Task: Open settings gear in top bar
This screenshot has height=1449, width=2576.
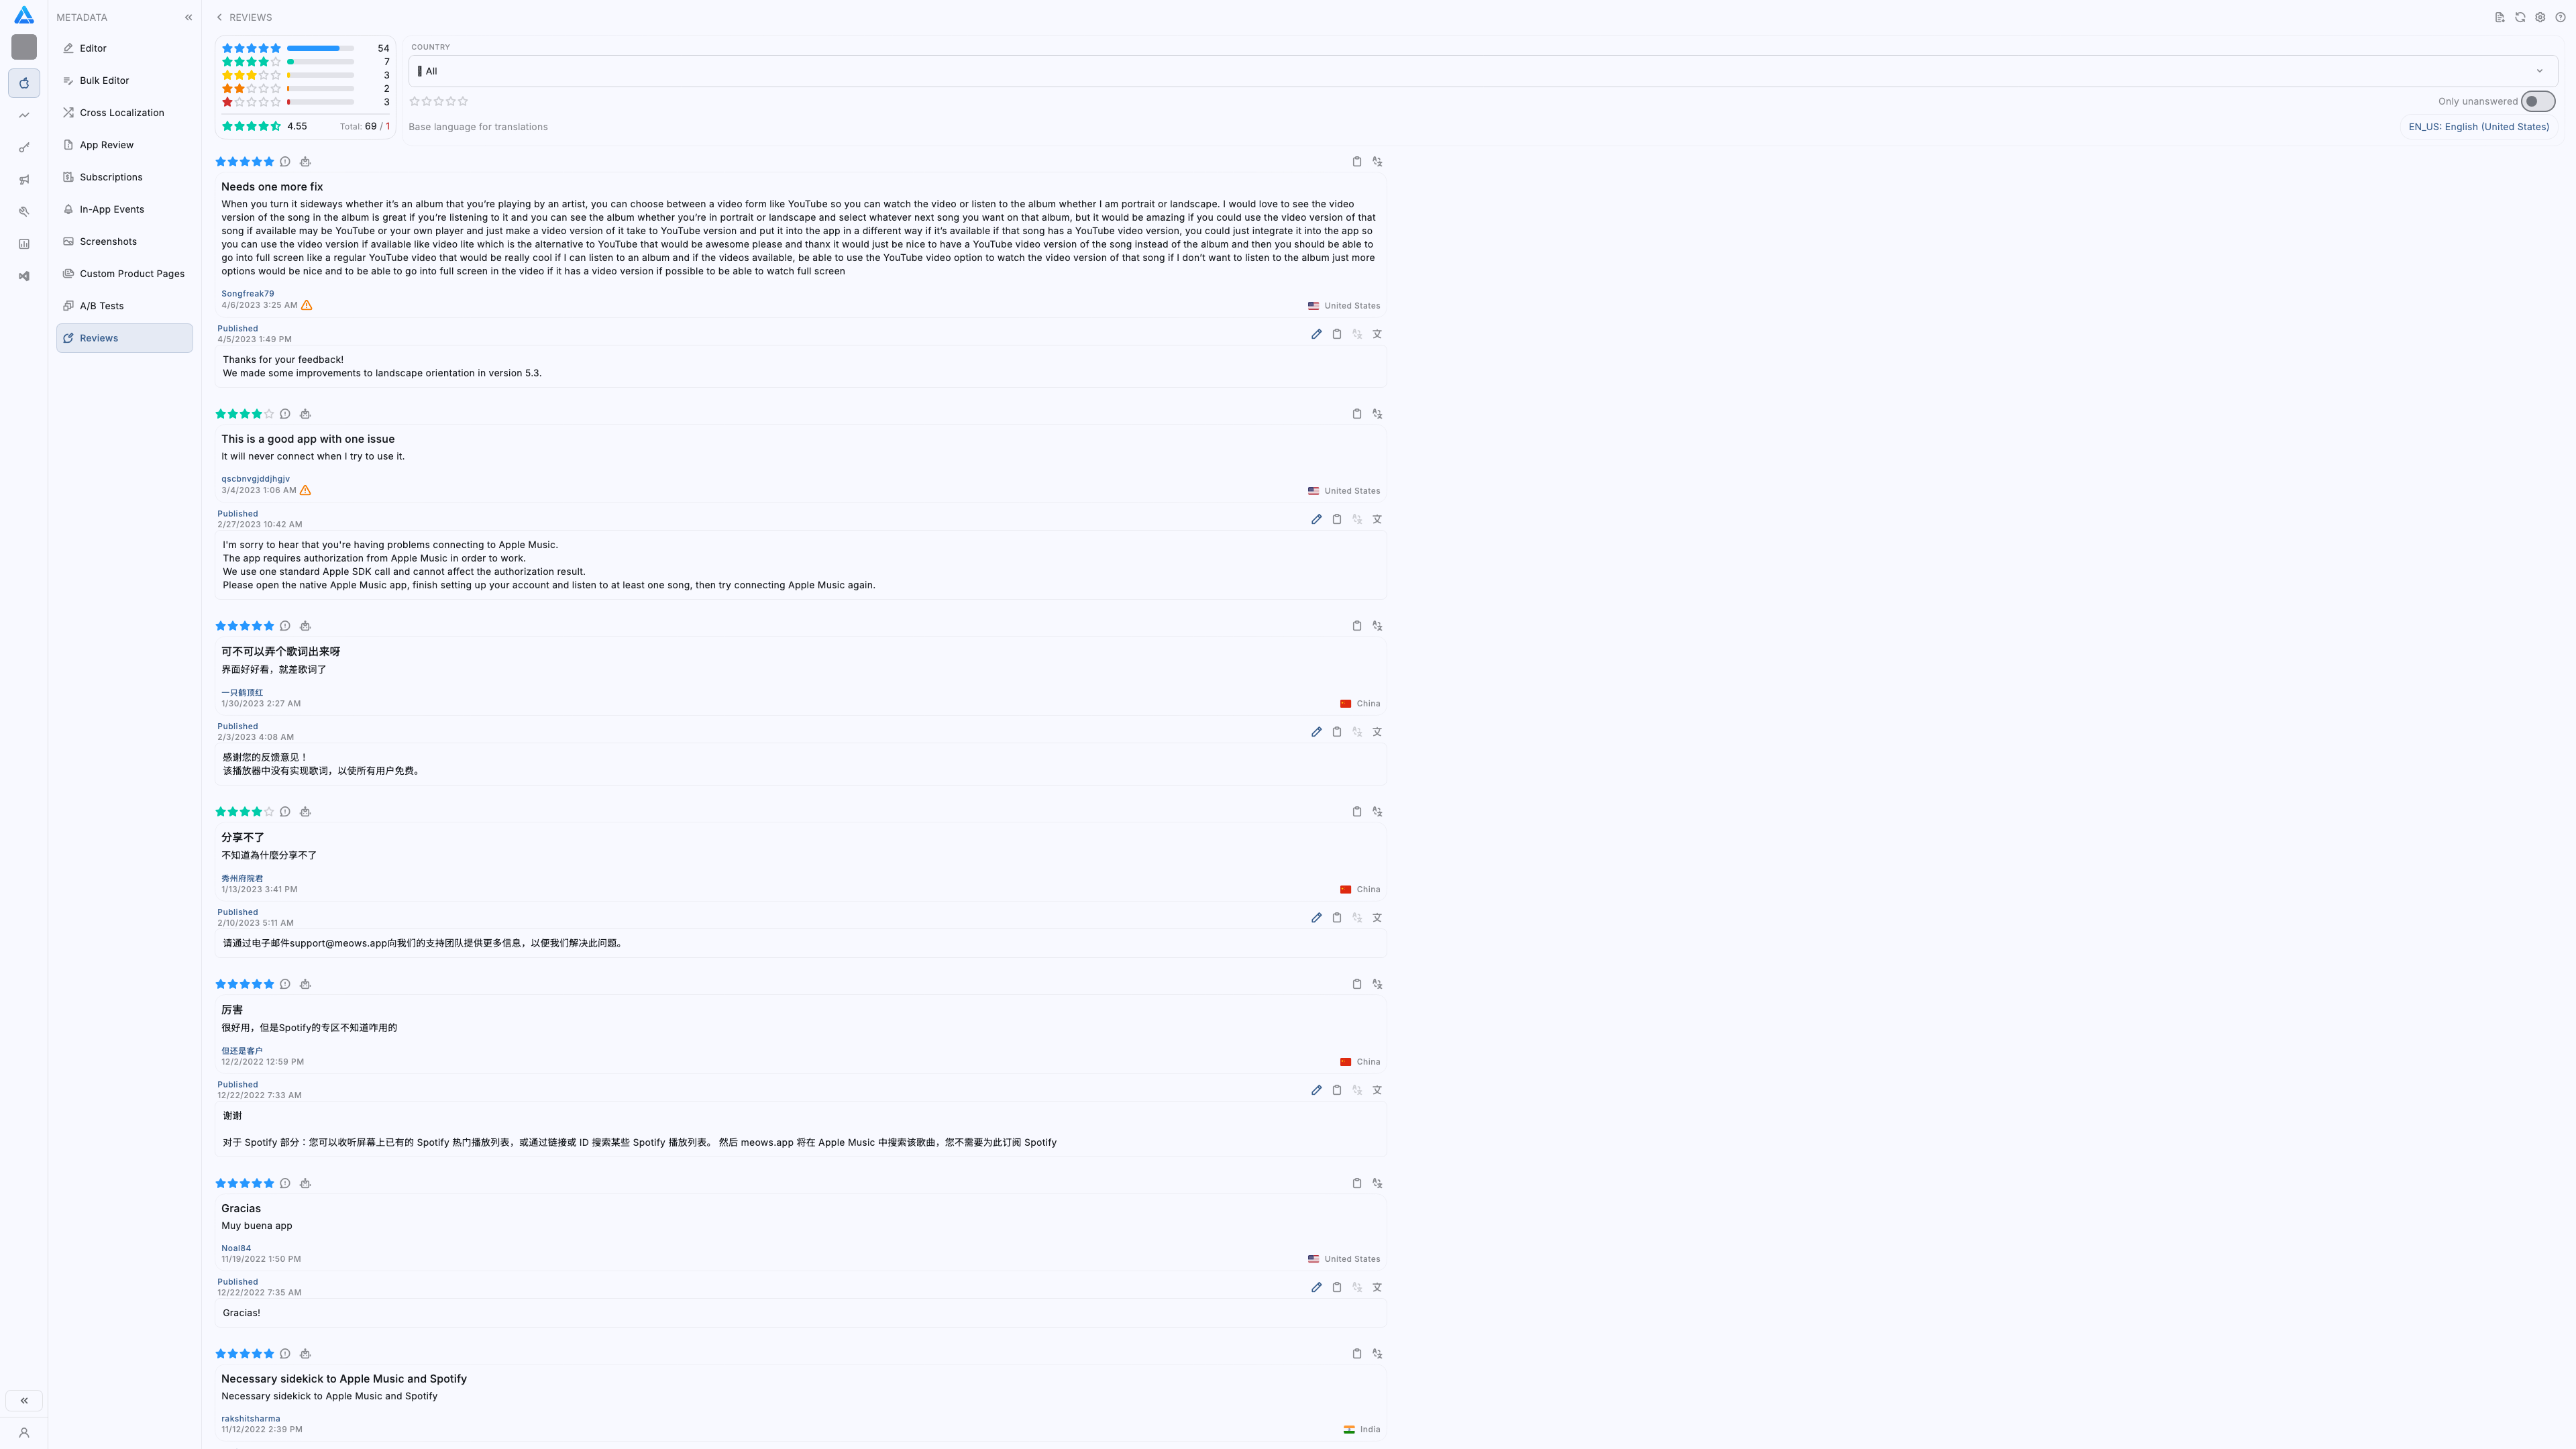Action: pyautogui.click(x=2540, y=17)
